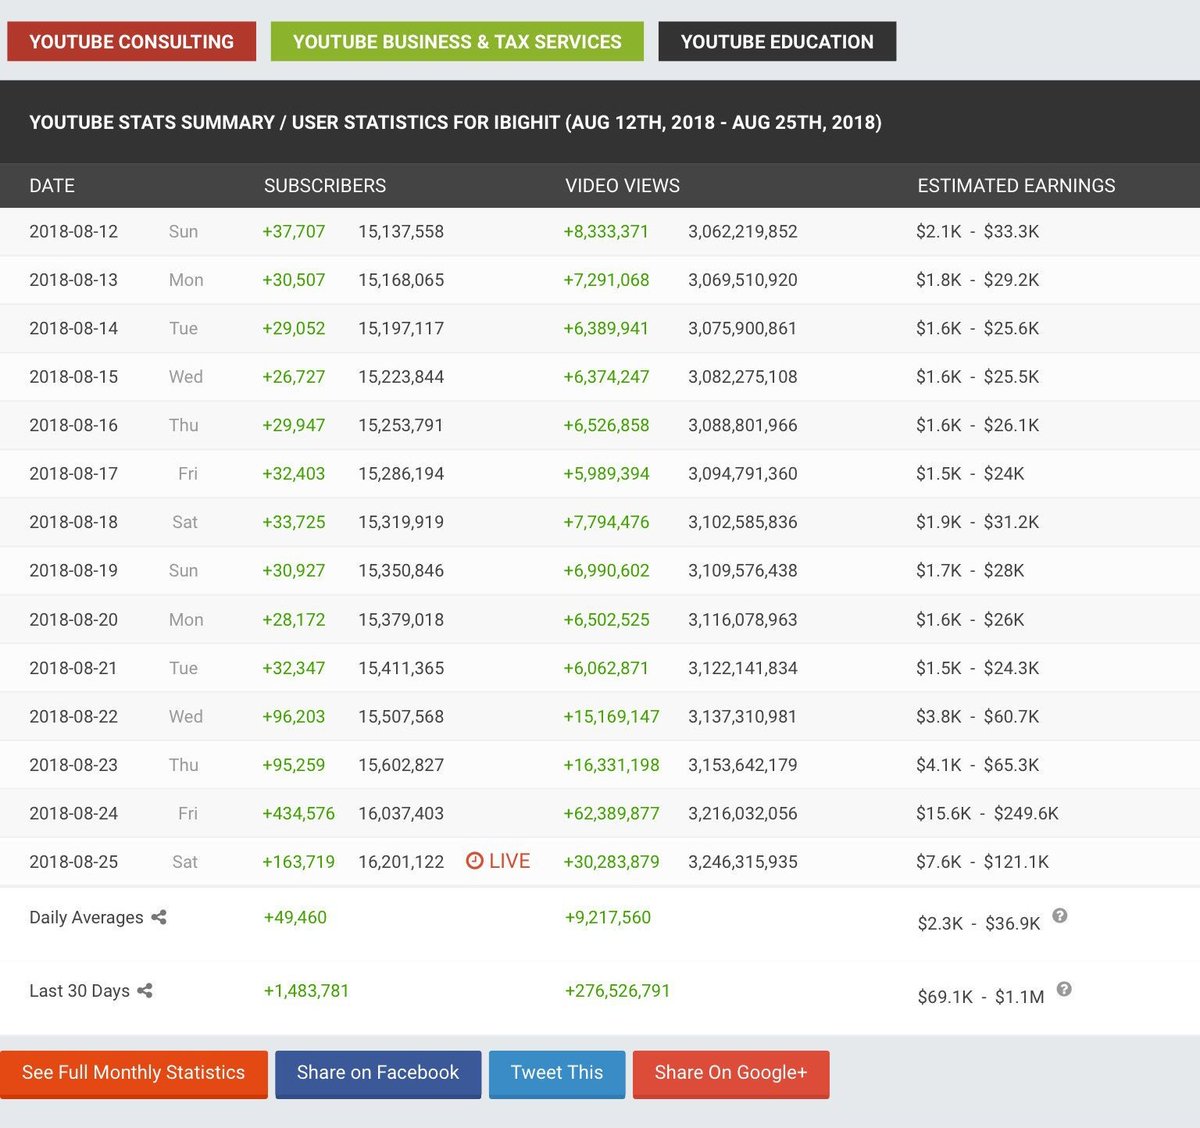Select the date 2018-08-20
This screenshot has width=1200, height=1128.
(x=73, y=620)
